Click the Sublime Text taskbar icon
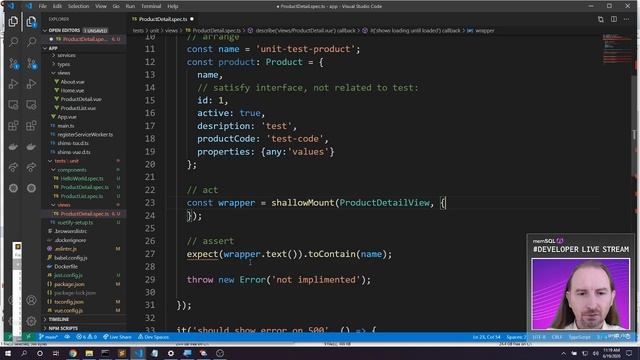Screen dimensions: 640x360 [122, 353]
